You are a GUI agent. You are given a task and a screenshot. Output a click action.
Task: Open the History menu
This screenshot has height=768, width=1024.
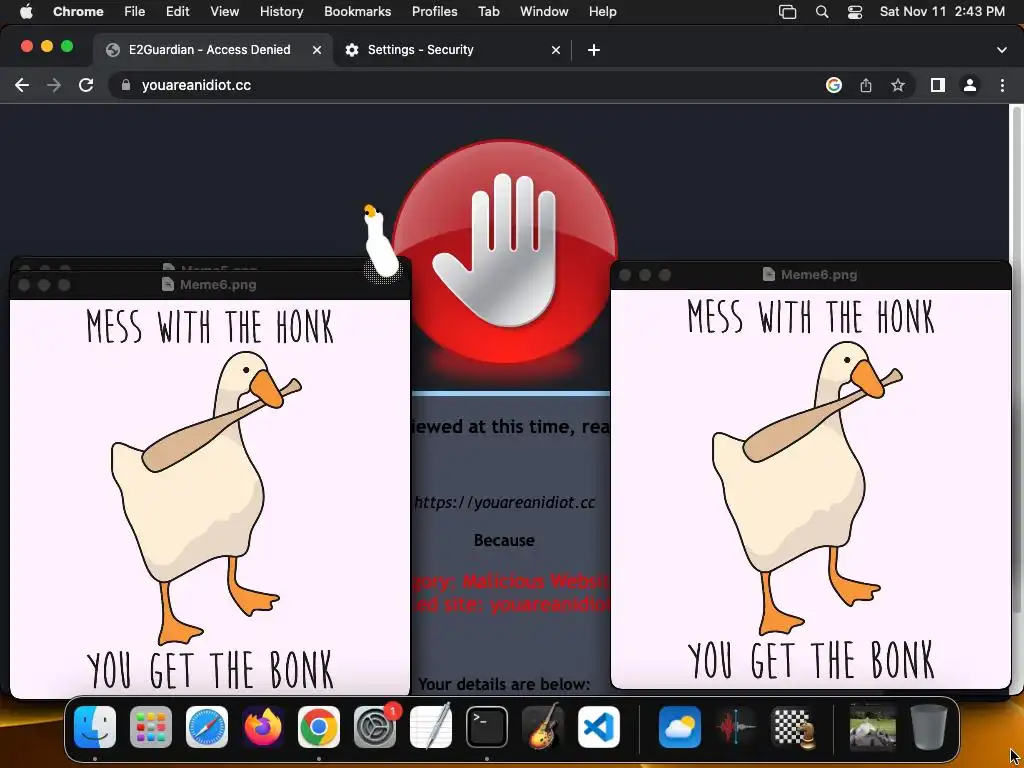click(x=281, y=12)
